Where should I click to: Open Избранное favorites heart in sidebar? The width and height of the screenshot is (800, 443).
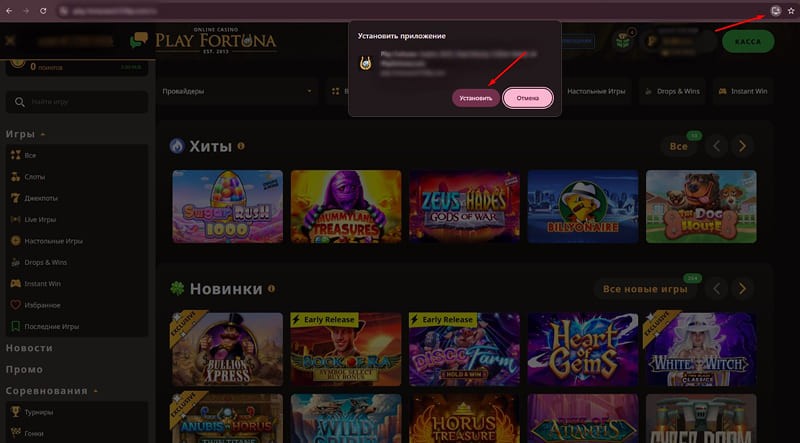coord(44,305)
